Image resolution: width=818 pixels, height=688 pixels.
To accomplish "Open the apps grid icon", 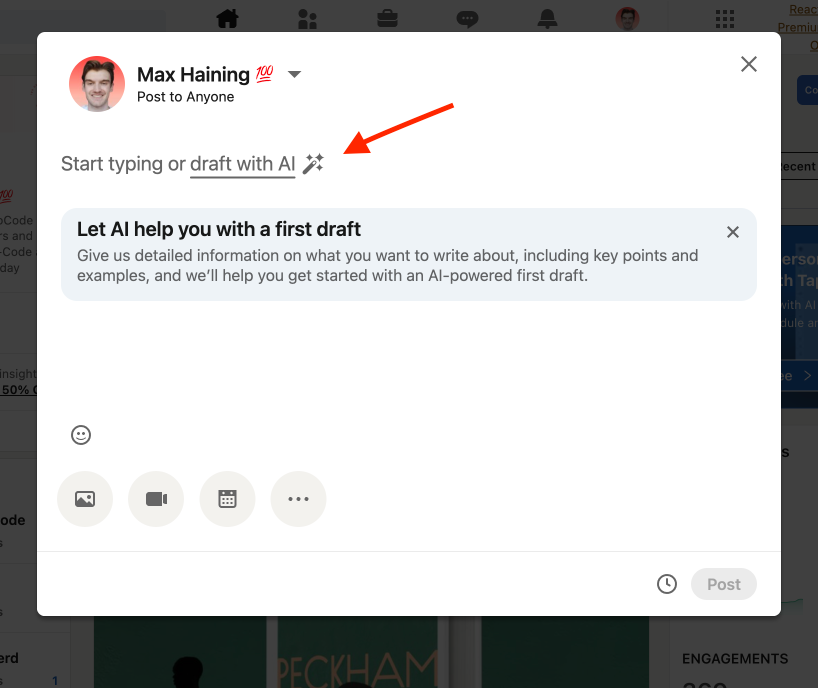I will 725,19.
